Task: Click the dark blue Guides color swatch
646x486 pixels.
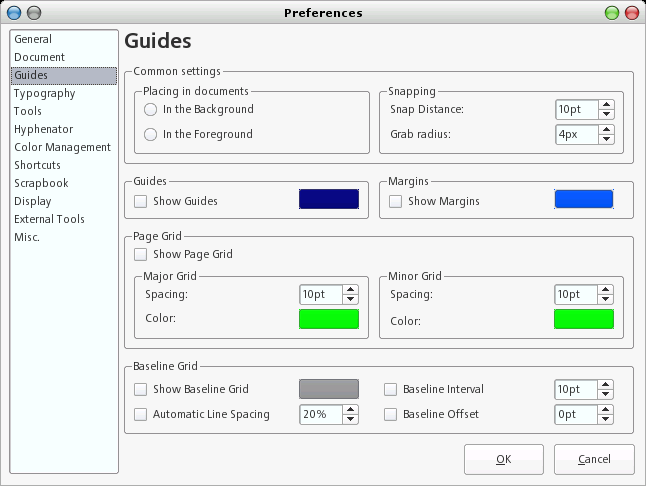Action: point(329,199)
